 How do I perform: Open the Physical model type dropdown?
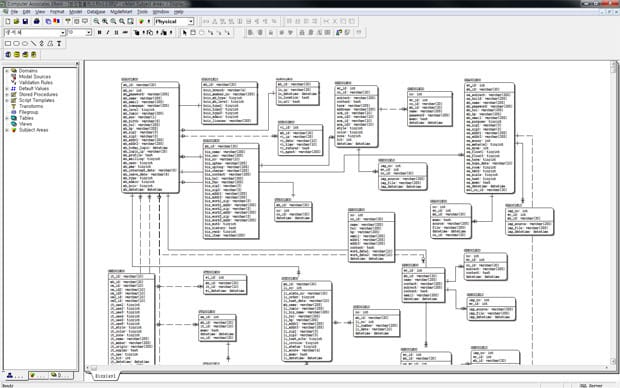click(x=174, y=21)
